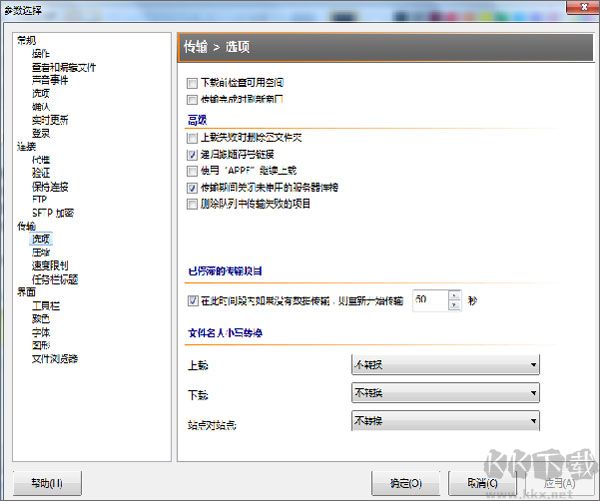Select 代理 tree item
This screenshot has width=600, height=501.
(41, 160)
